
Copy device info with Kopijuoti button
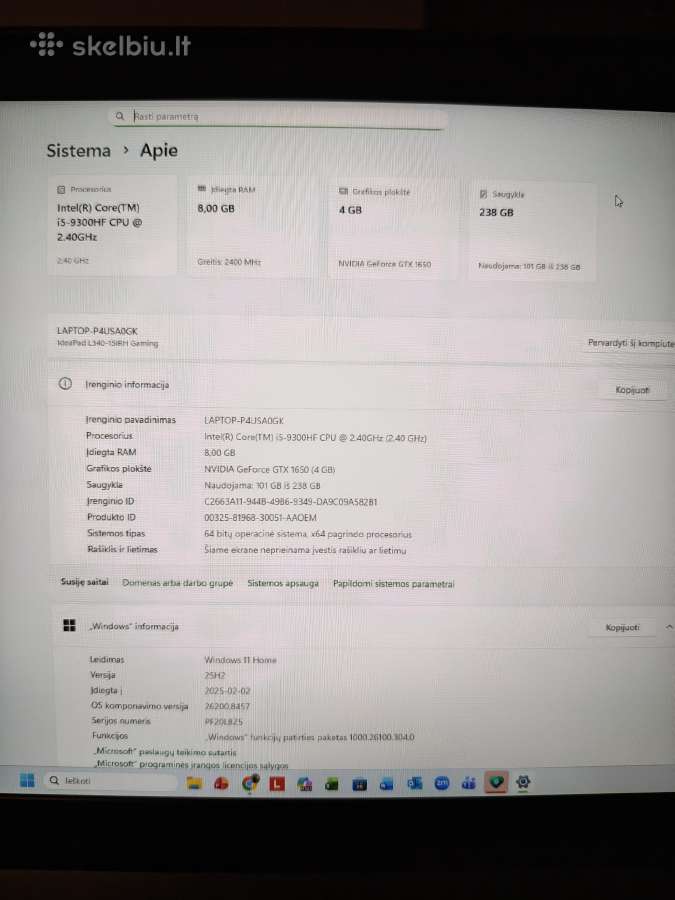pyautogui.click(x=632, y=390)
